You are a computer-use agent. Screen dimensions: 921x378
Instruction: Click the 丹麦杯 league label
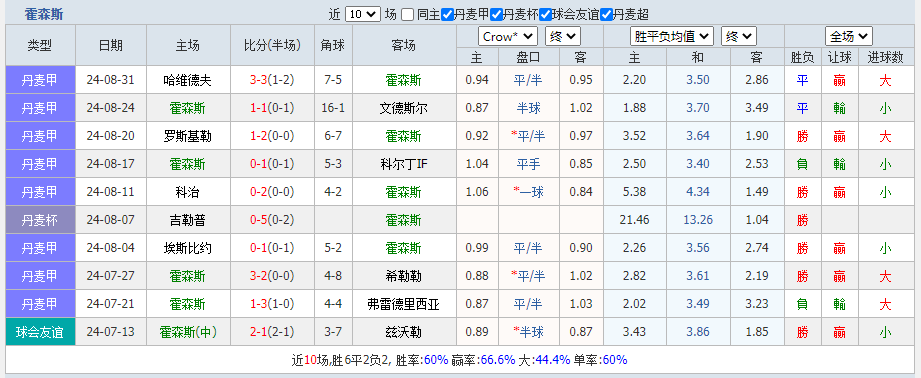coord(40,221)
